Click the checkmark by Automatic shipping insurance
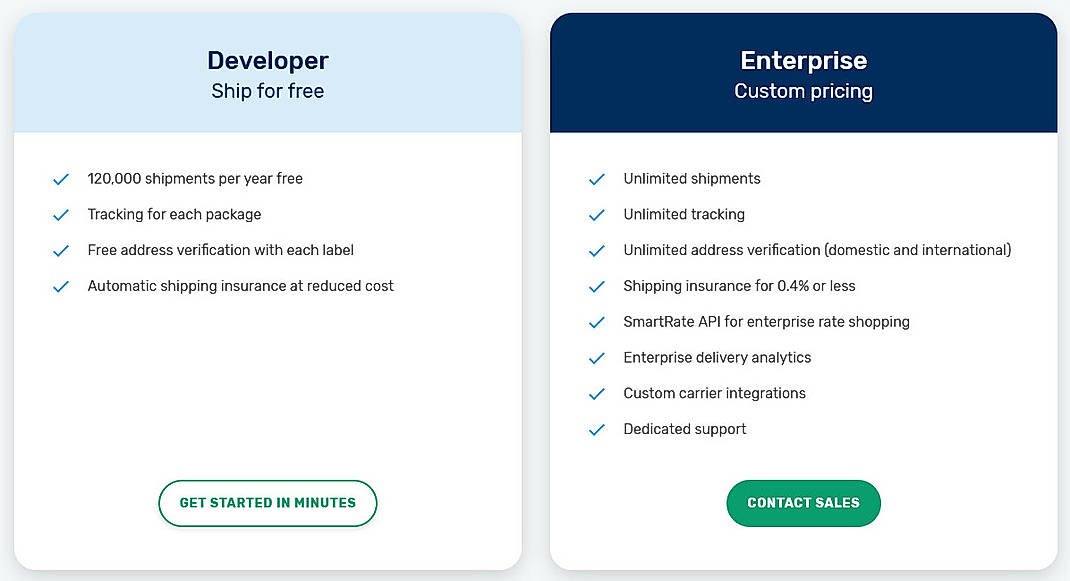 (x=61, y=286)
